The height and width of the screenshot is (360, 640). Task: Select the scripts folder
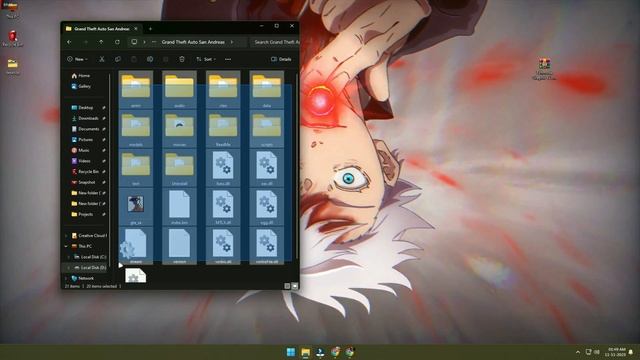(267, 129)
